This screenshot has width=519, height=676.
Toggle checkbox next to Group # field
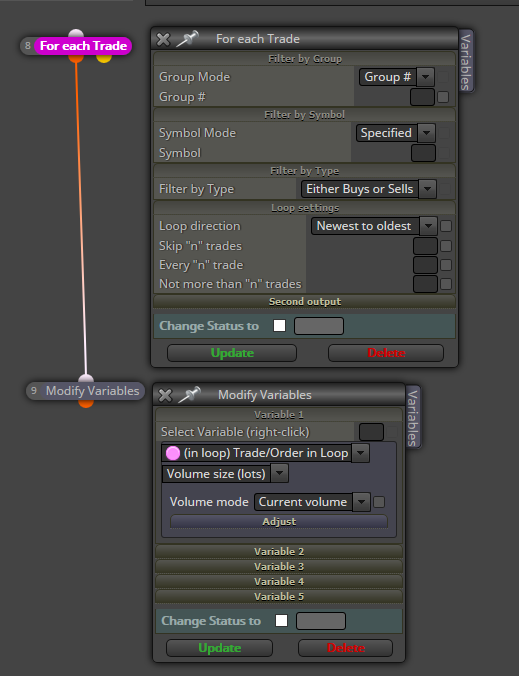point(443,97)
